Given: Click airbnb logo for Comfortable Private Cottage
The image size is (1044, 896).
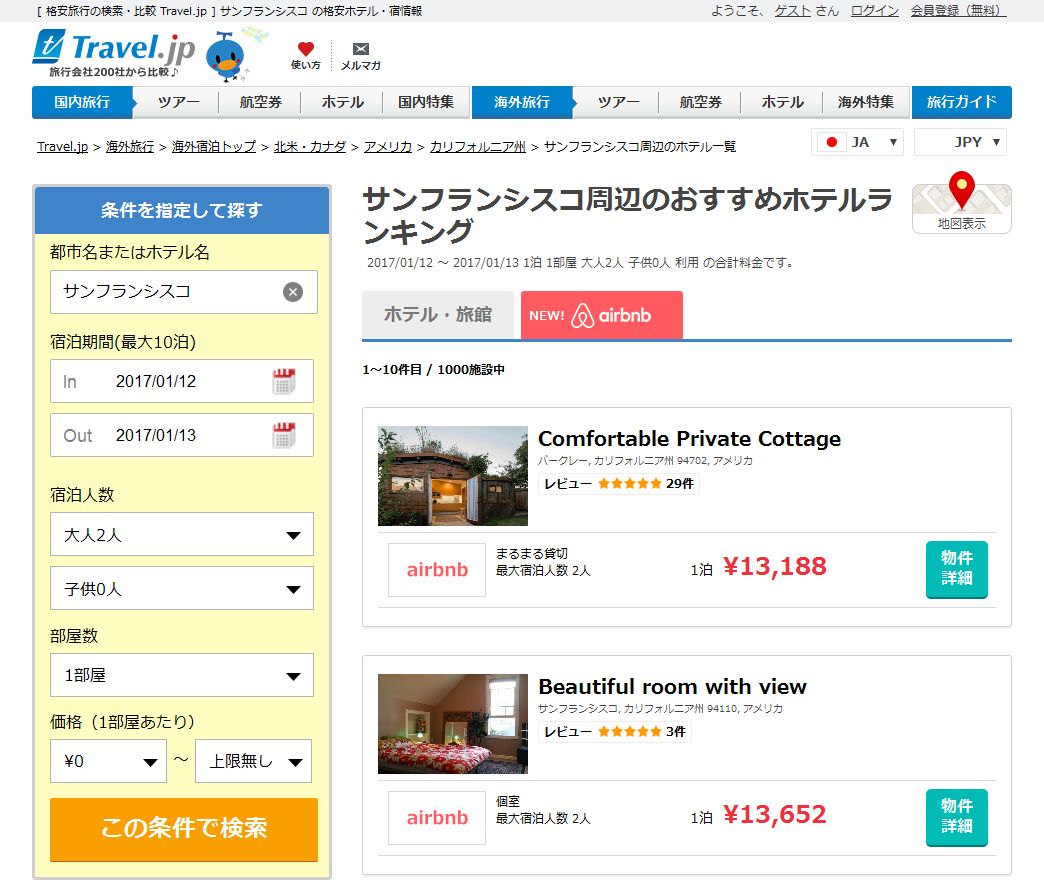Looking at the screenshot, I should pyautogui.click(x=437, y=570).
